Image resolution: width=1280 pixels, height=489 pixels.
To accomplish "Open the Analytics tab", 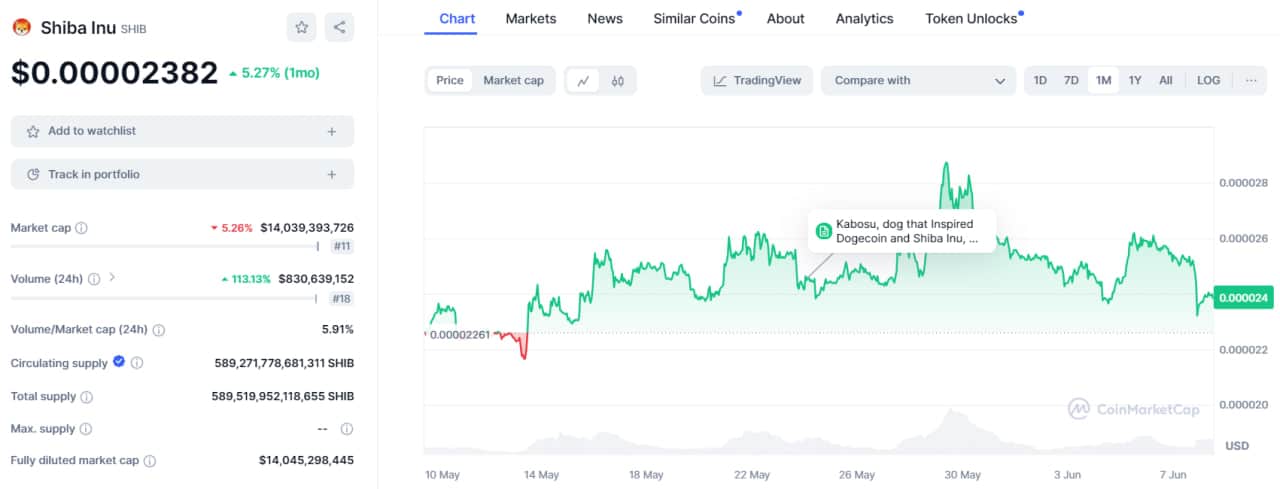I will (865, 19).
